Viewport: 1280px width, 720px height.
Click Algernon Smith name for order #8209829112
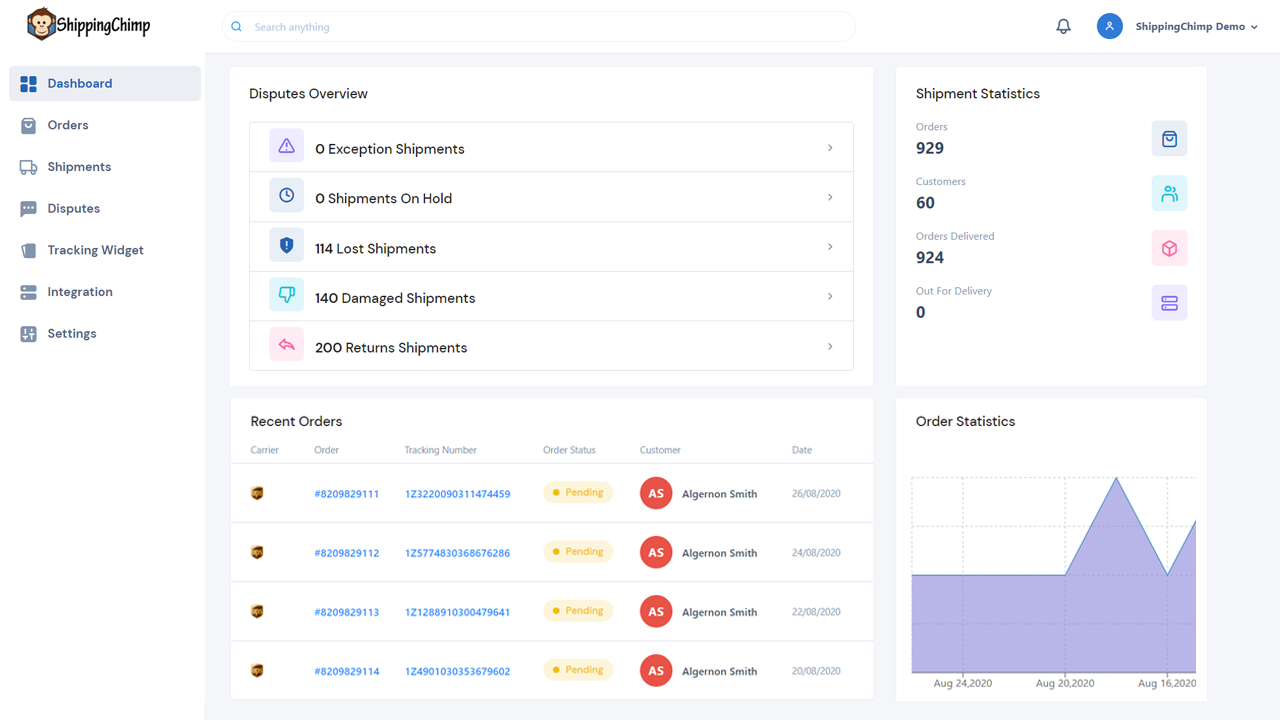coord(719,553)
